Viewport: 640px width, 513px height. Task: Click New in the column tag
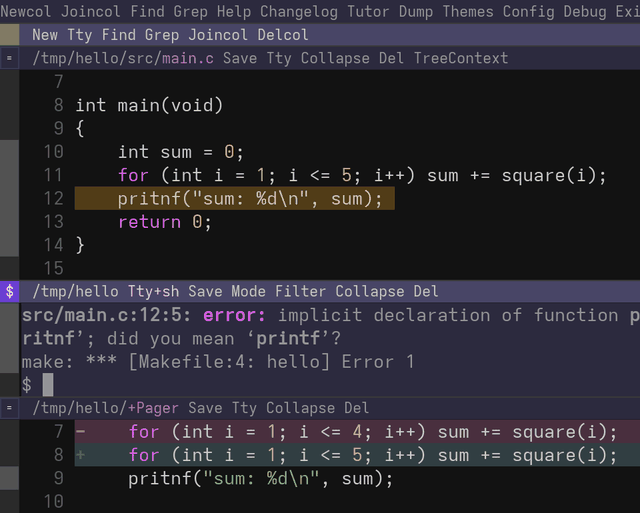click(x=45, y=35)
